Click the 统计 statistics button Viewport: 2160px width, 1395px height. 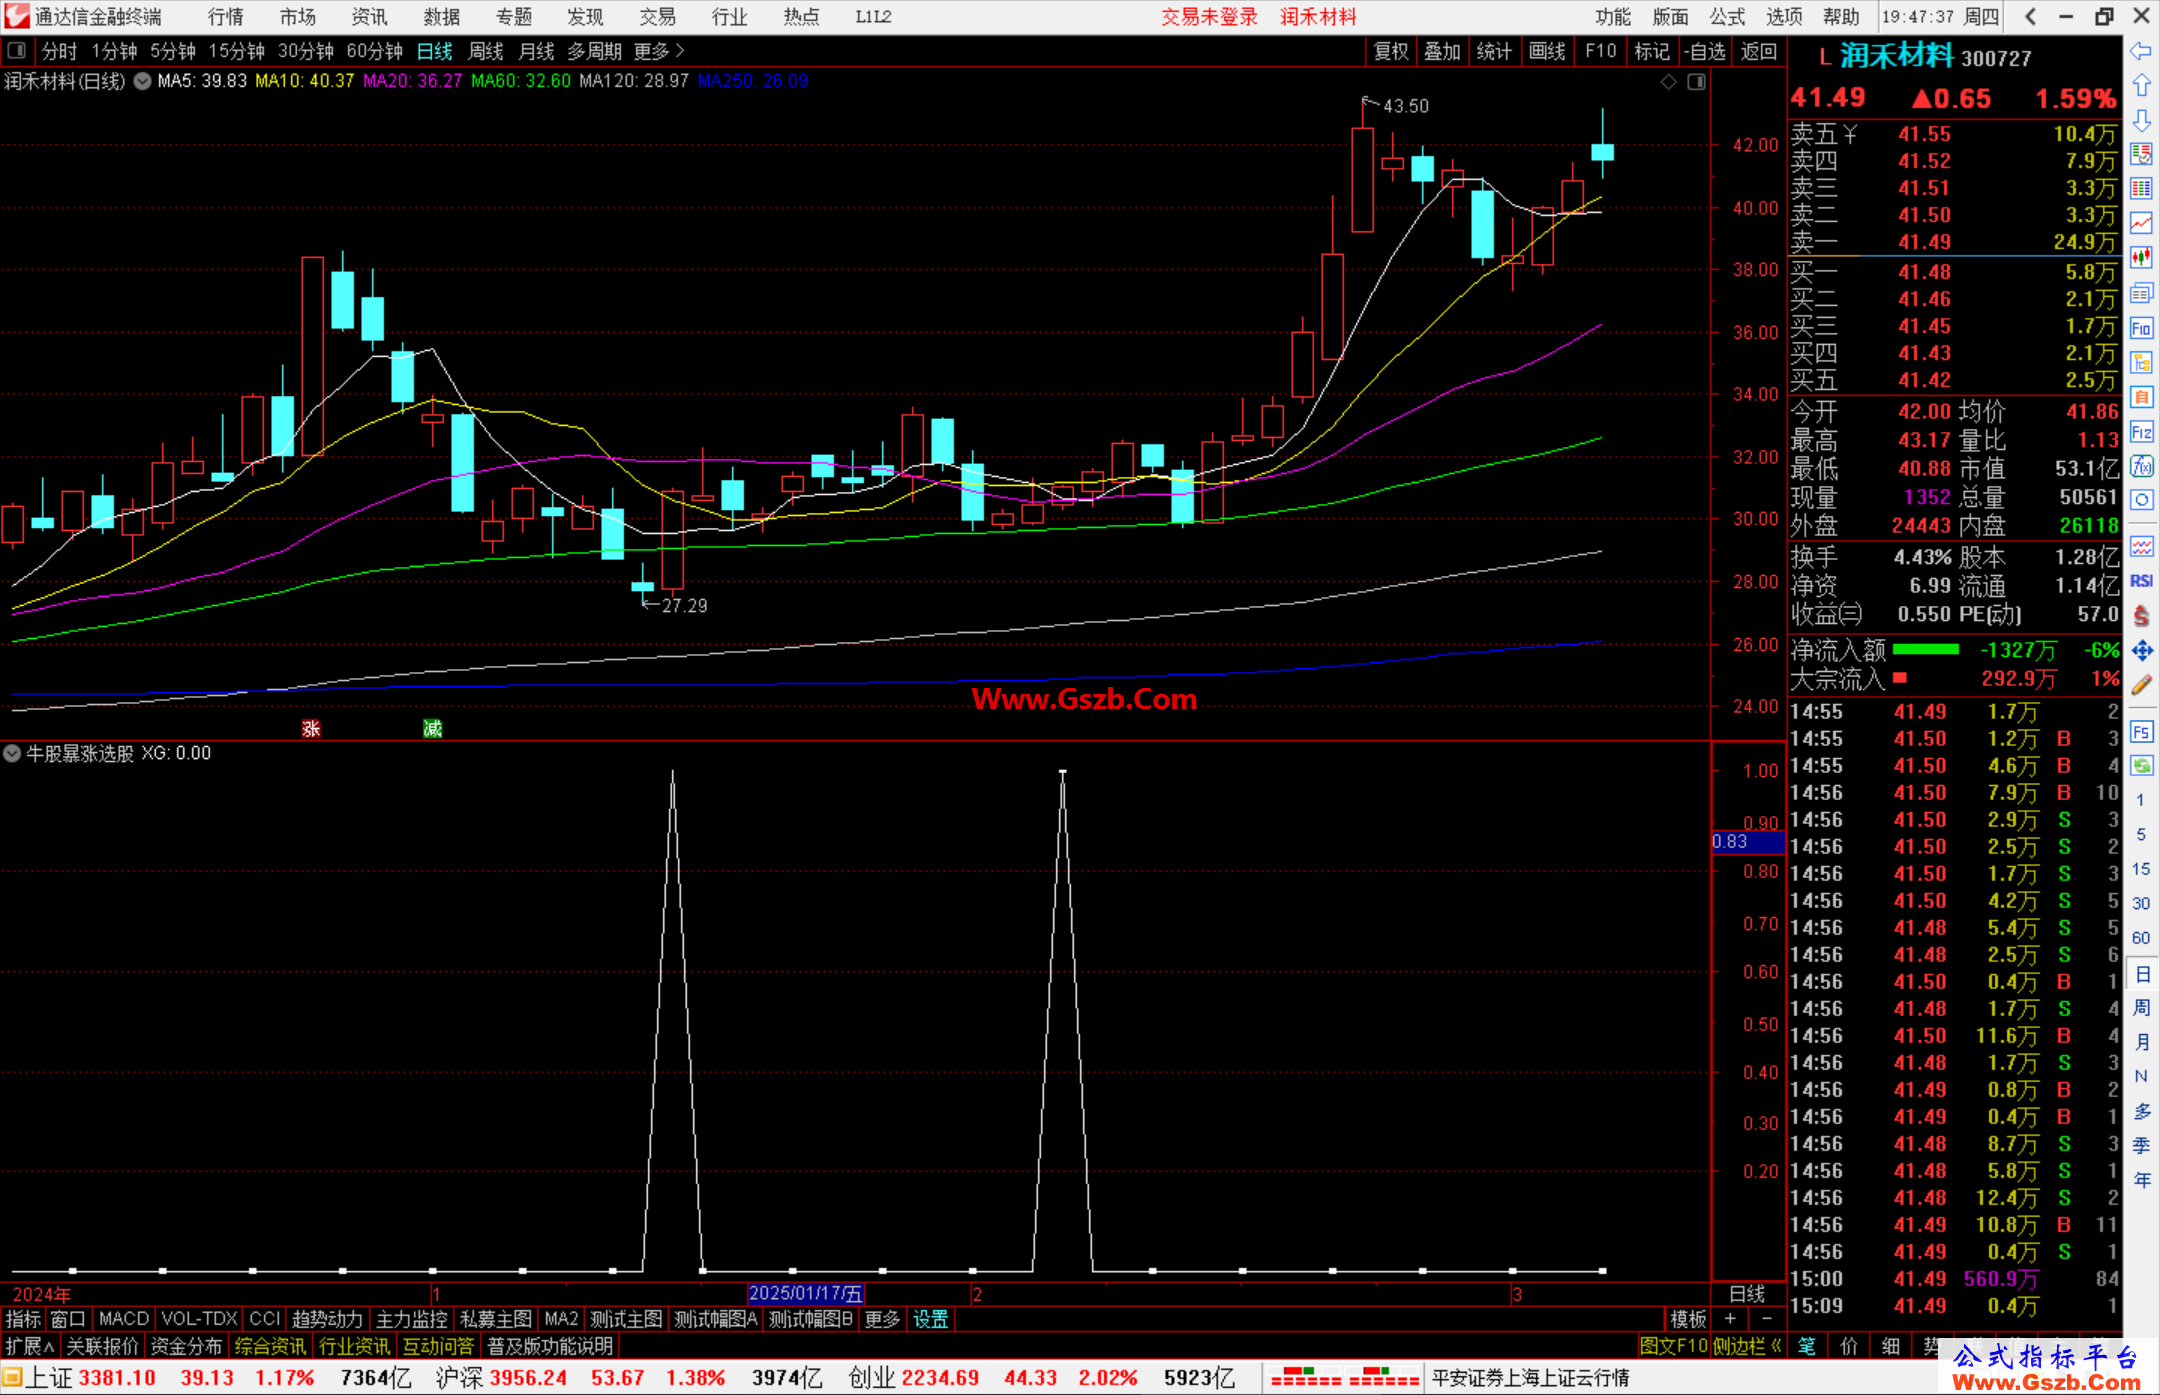(1495, 51)
